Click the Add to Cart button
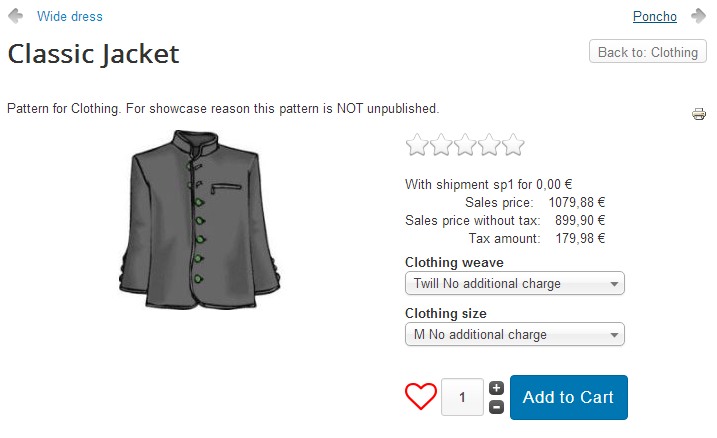Viewport: 717px width, 438px height. [568, 397]
